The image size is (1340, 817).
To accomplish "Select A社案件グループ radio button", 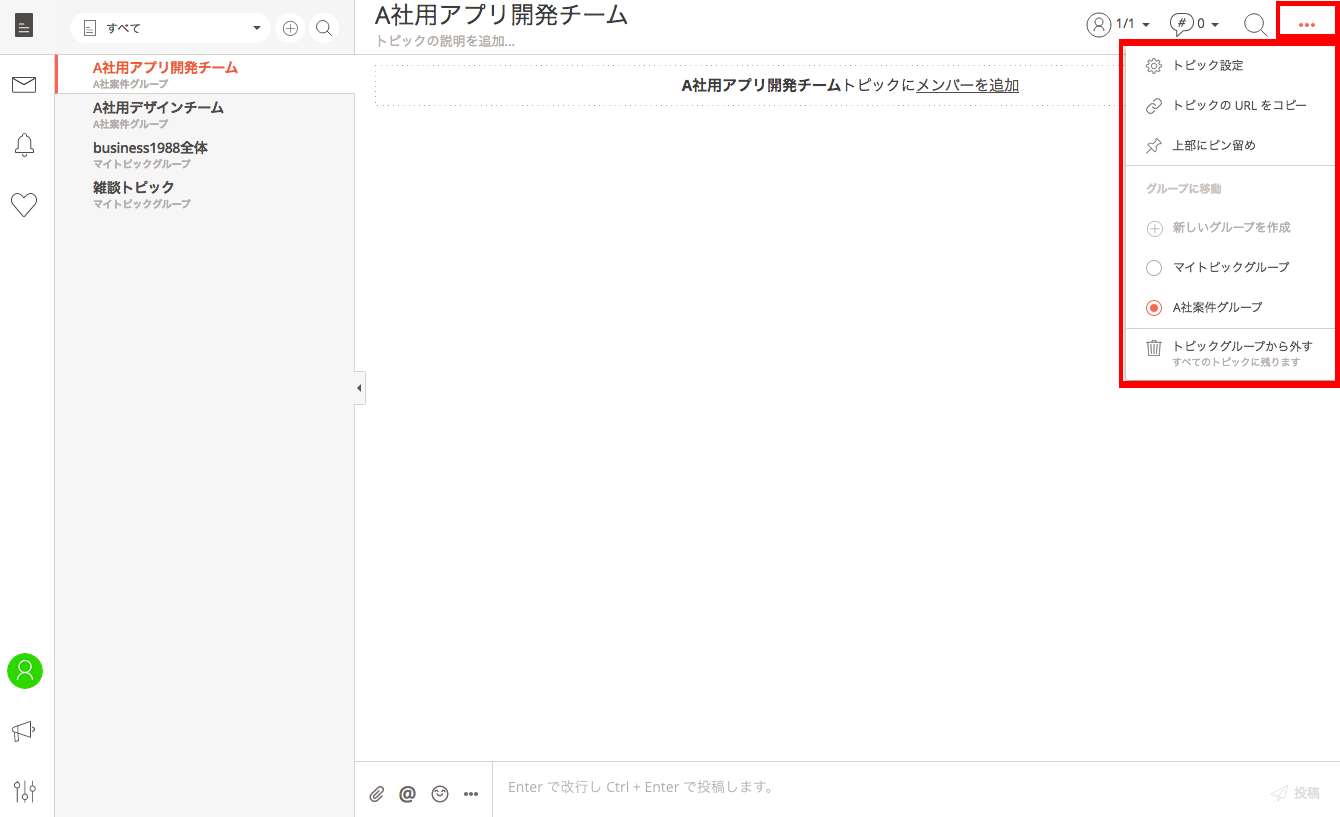I will click(1154, 308).
